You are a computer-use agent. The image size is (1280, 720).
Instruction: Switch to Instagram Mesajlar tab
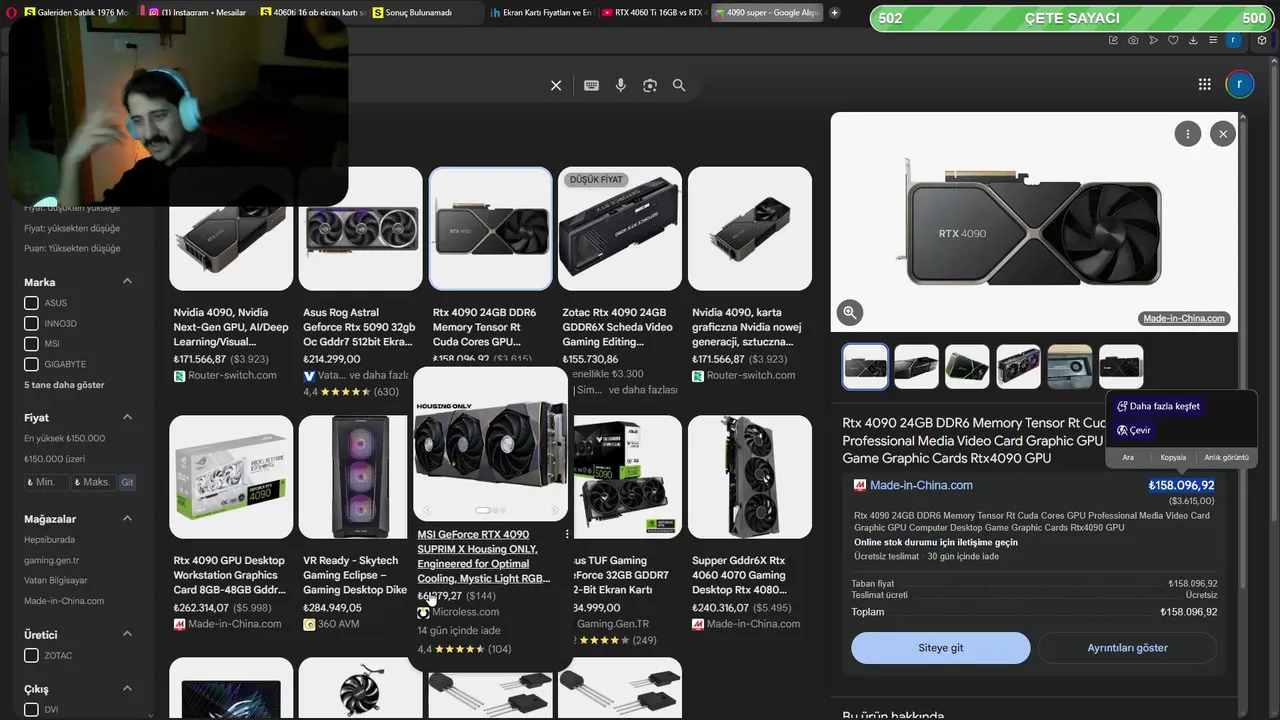(x=195, y=13)
